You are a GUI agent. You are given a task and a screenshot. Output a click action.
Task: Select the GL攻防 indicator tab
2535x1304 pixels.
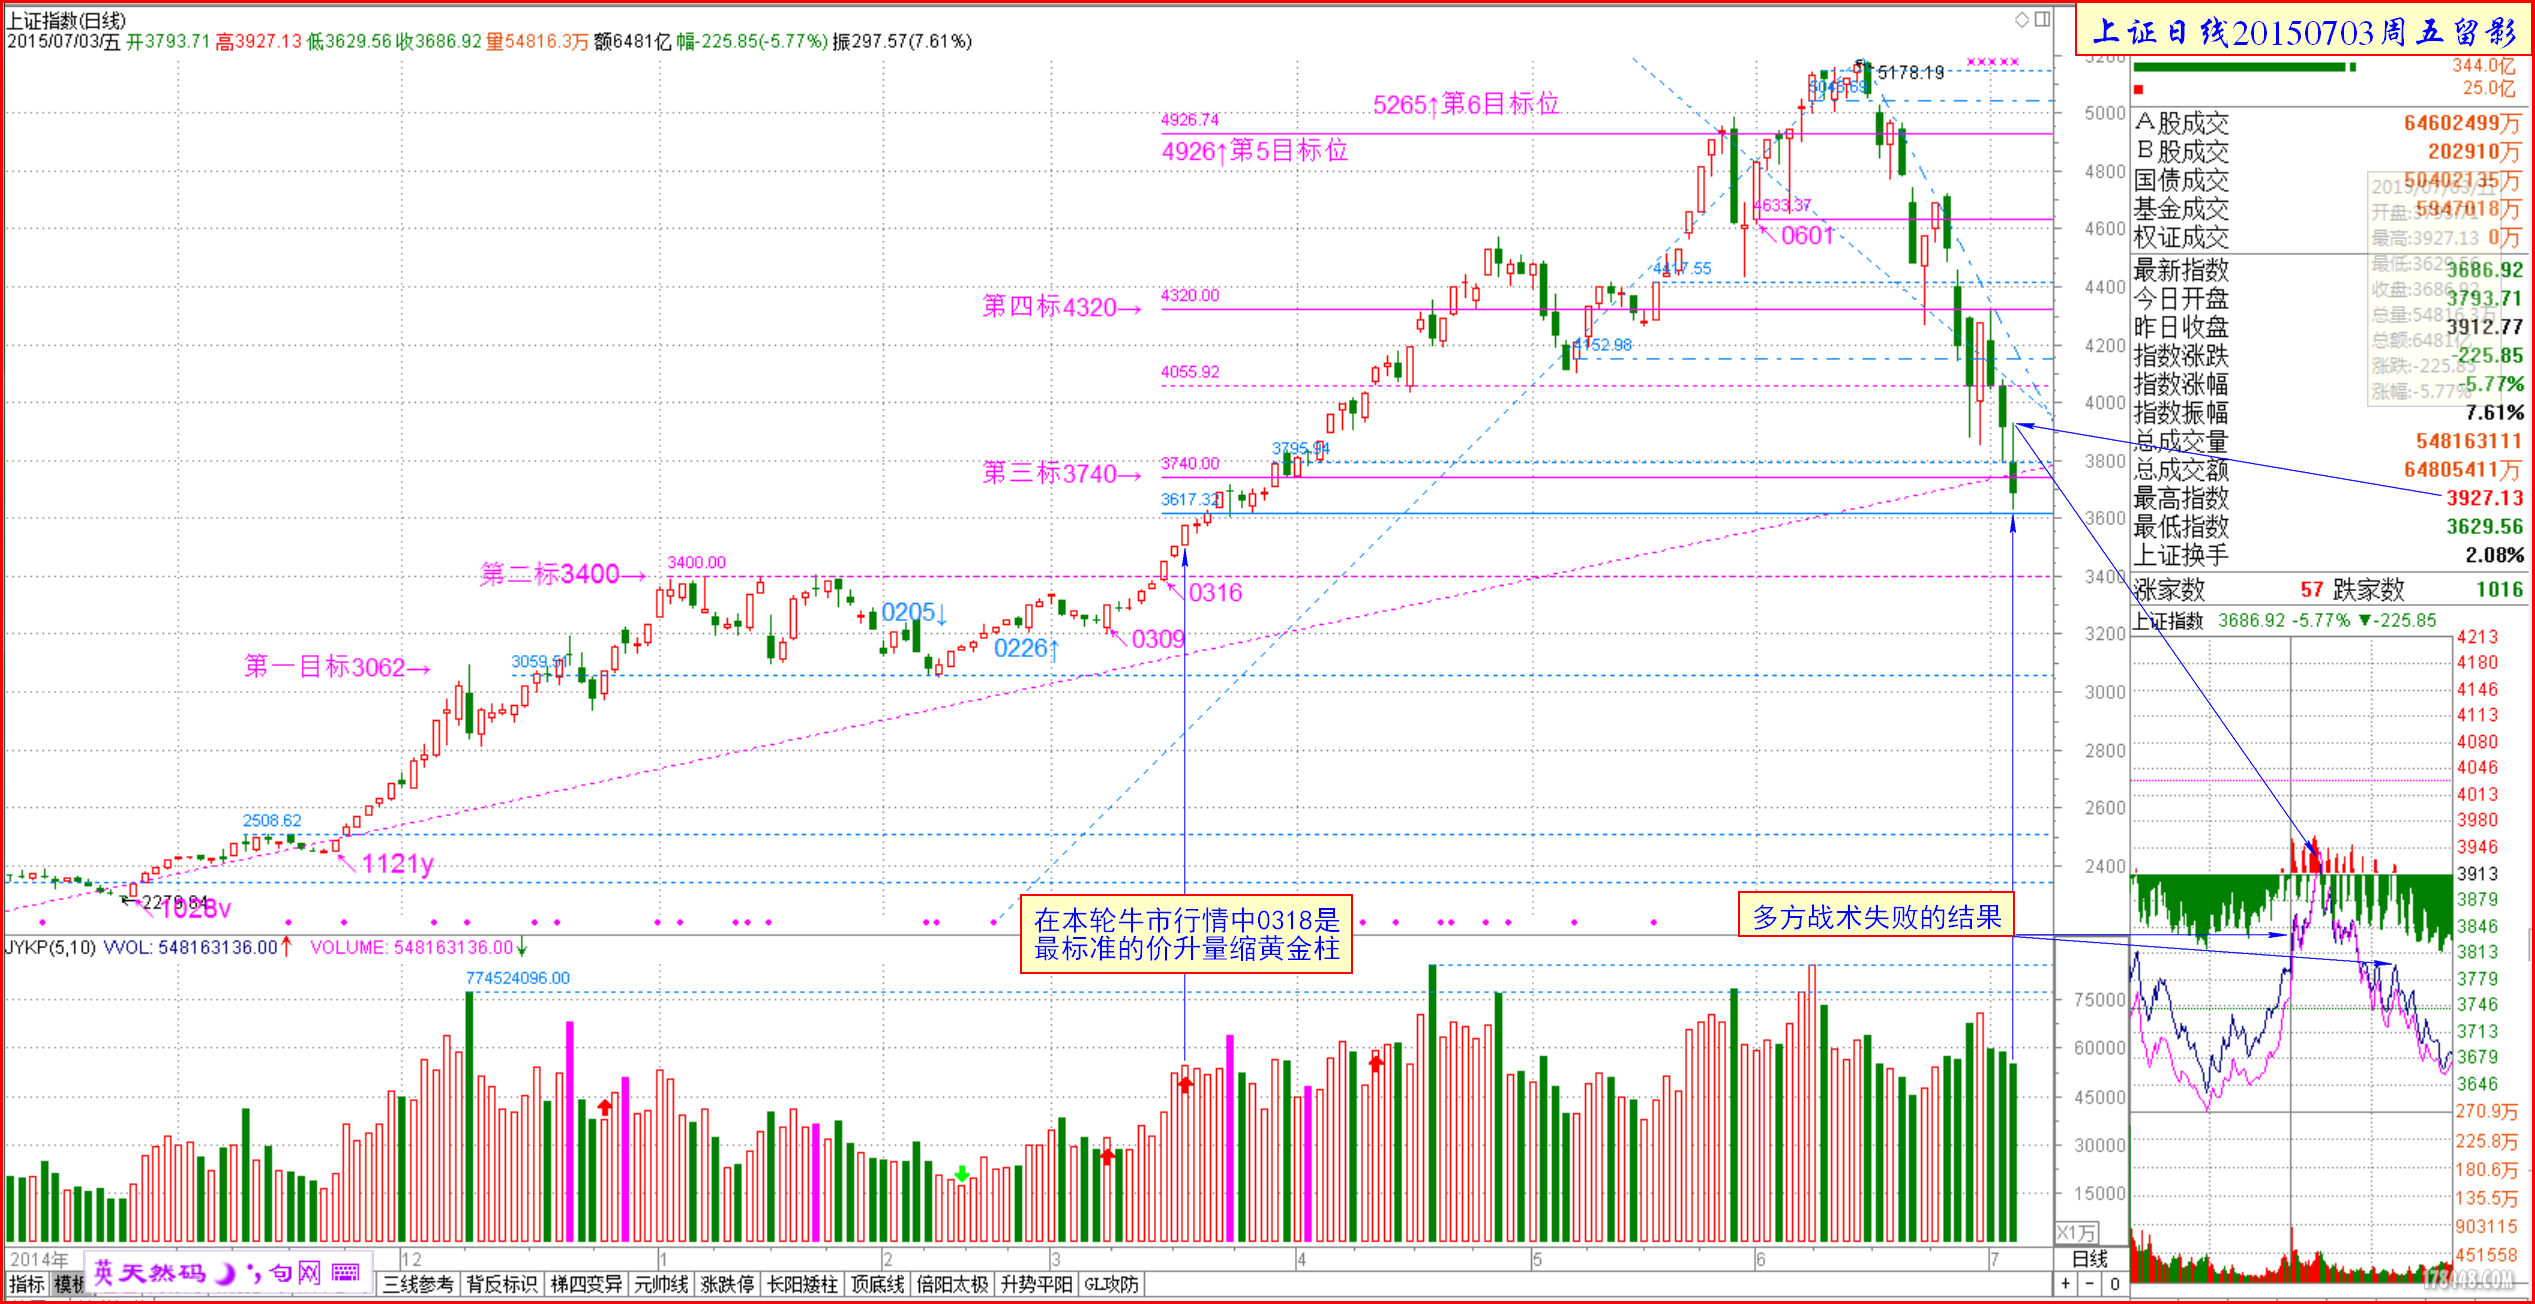pos(1111,1284)
